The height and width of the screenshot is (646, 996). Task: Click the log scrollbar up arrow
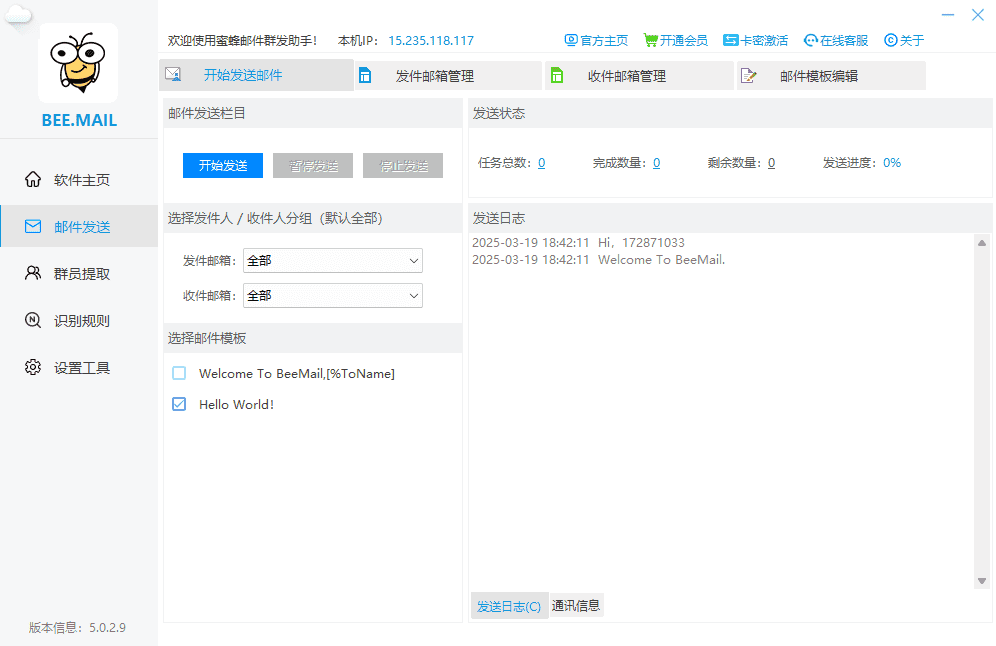coord(982,243)
